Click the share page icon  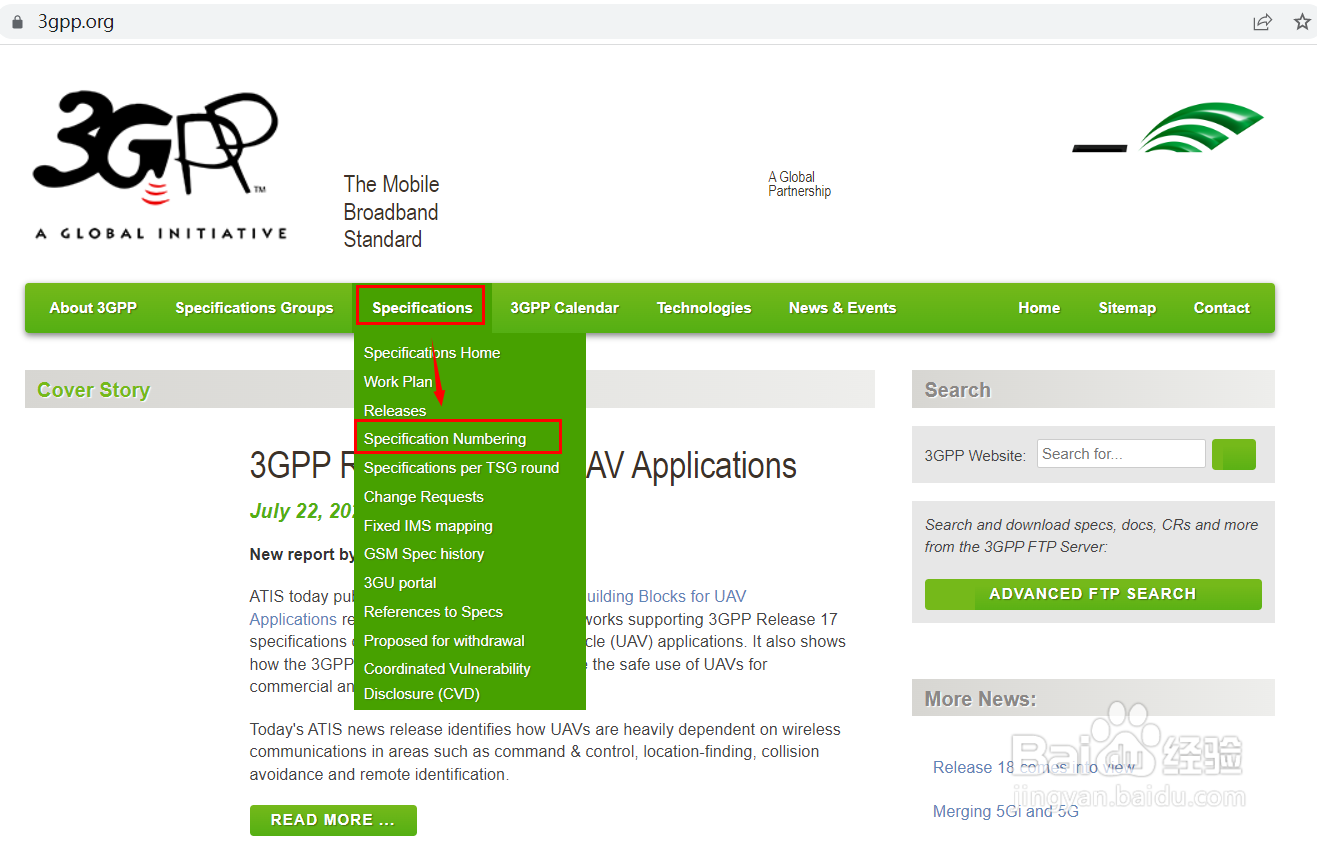coord(1263,22)
